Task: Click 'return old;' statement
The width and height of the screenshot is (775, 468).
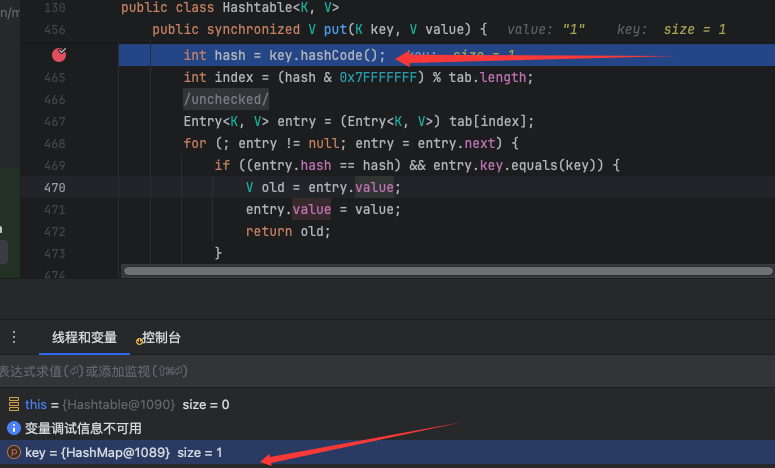Action: click(288, 231)
